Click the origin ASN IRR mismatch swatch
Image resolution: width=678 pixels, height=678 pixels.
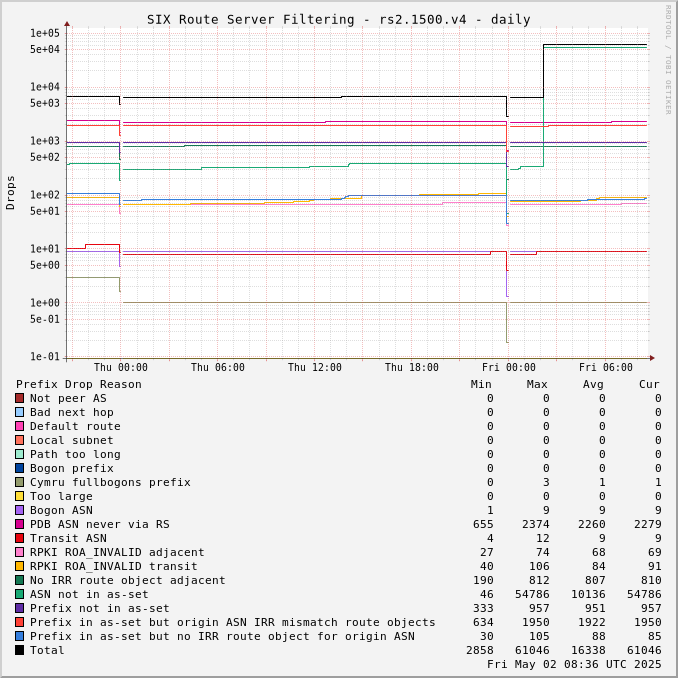tap(19, 622)
